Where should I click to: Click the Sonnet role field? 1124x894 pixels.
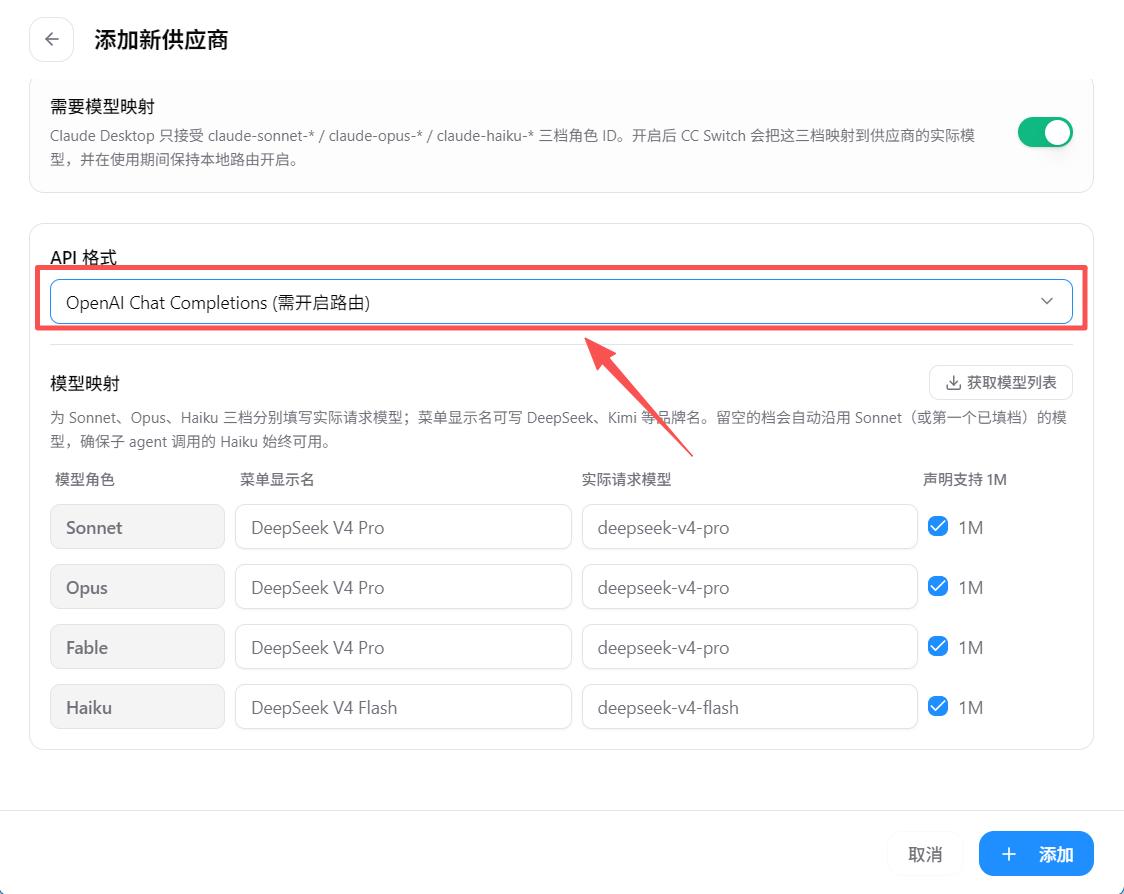click(x=137, y=527)
